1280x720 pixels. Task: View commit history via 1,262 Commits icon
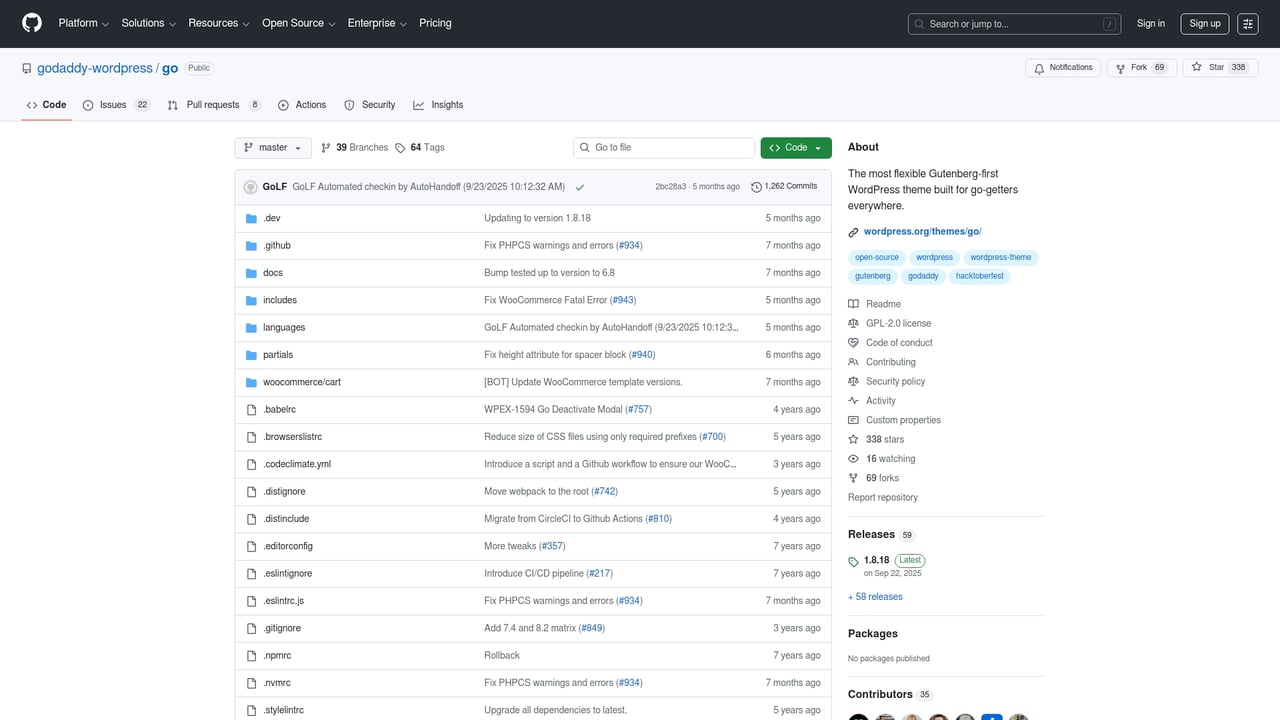pyautogui.click(x=759, y=186)
